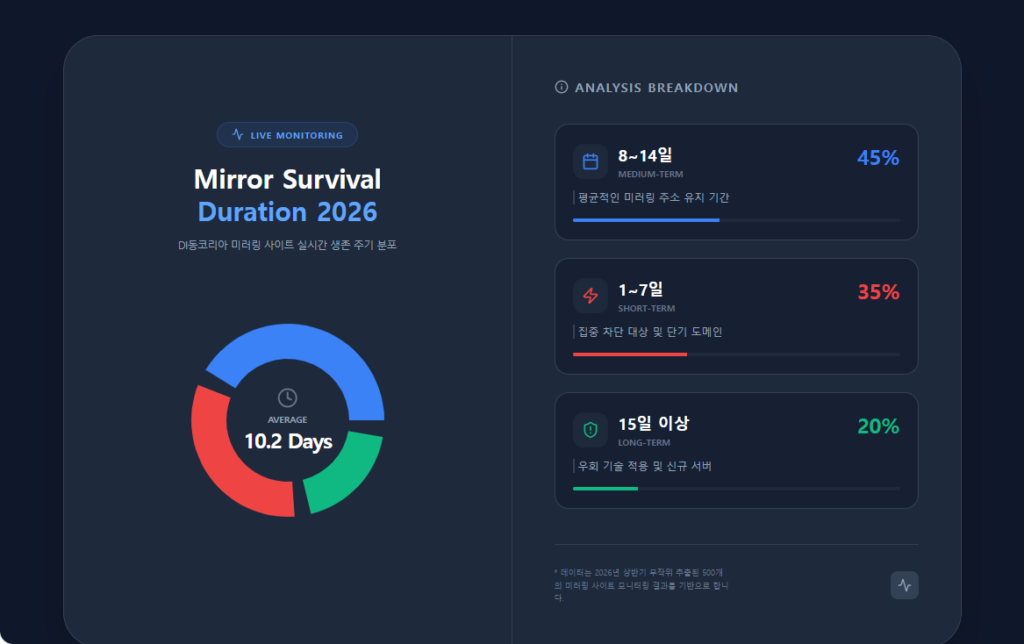
Task: Click the pulse activity icon at bottom right
Action: coord(904,585)
